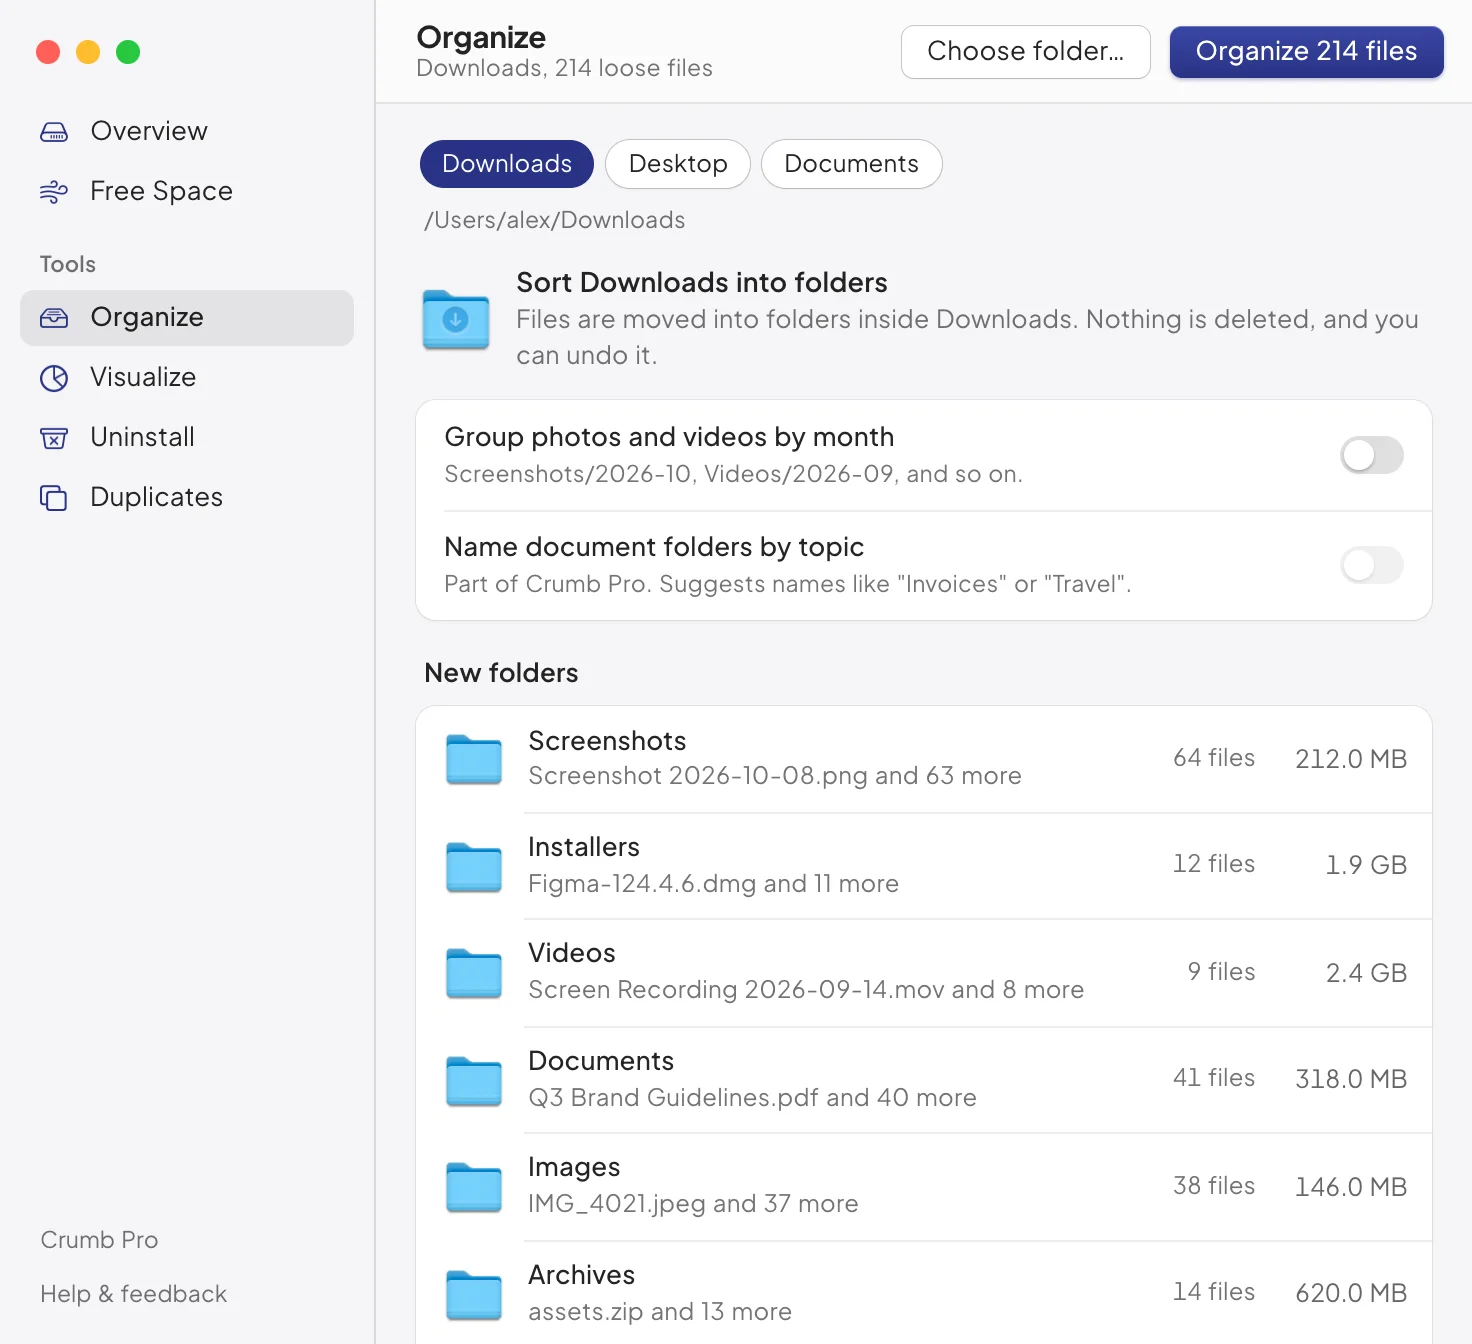Click 'assets.zip and 13 more' text
The image size is (1472, 1344).
660,1312
